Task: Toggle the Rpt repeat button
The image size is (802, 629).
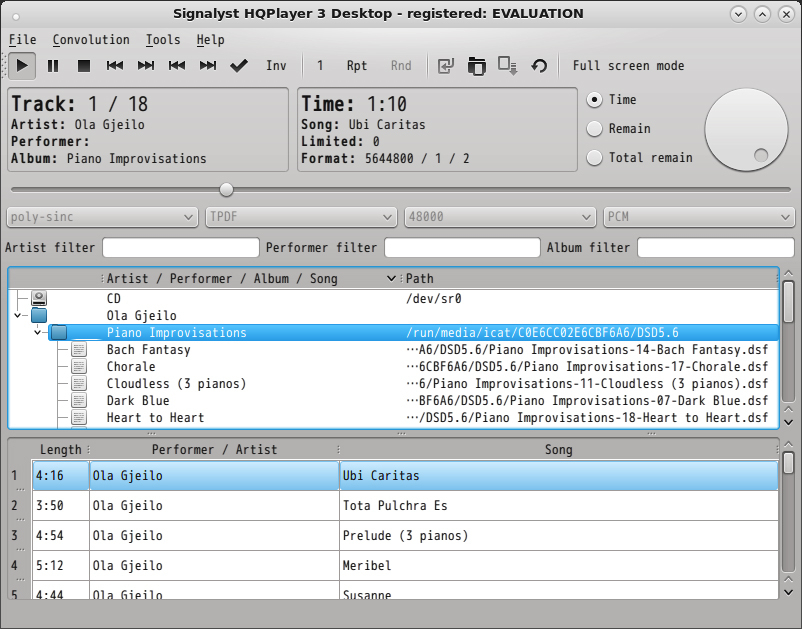Action: 357,66
